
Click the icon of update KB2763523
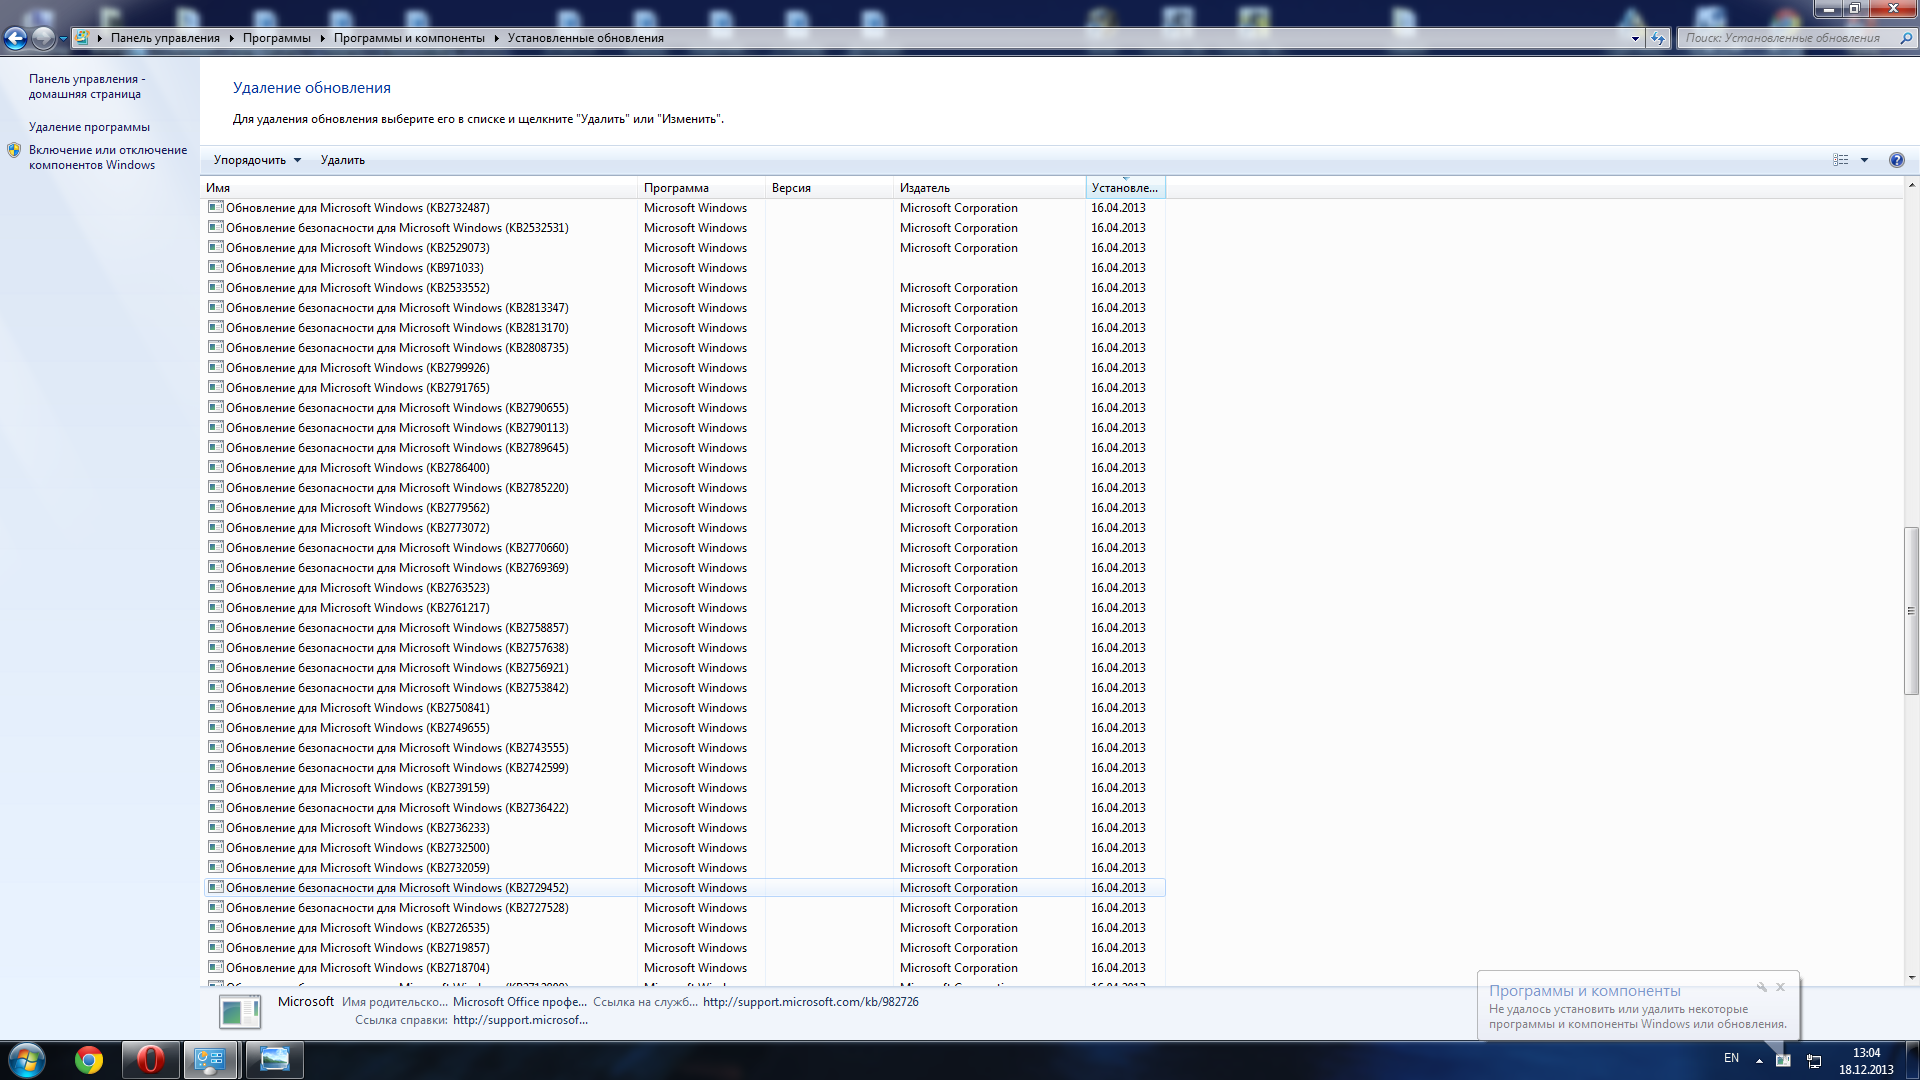click(x=215, y=587)
